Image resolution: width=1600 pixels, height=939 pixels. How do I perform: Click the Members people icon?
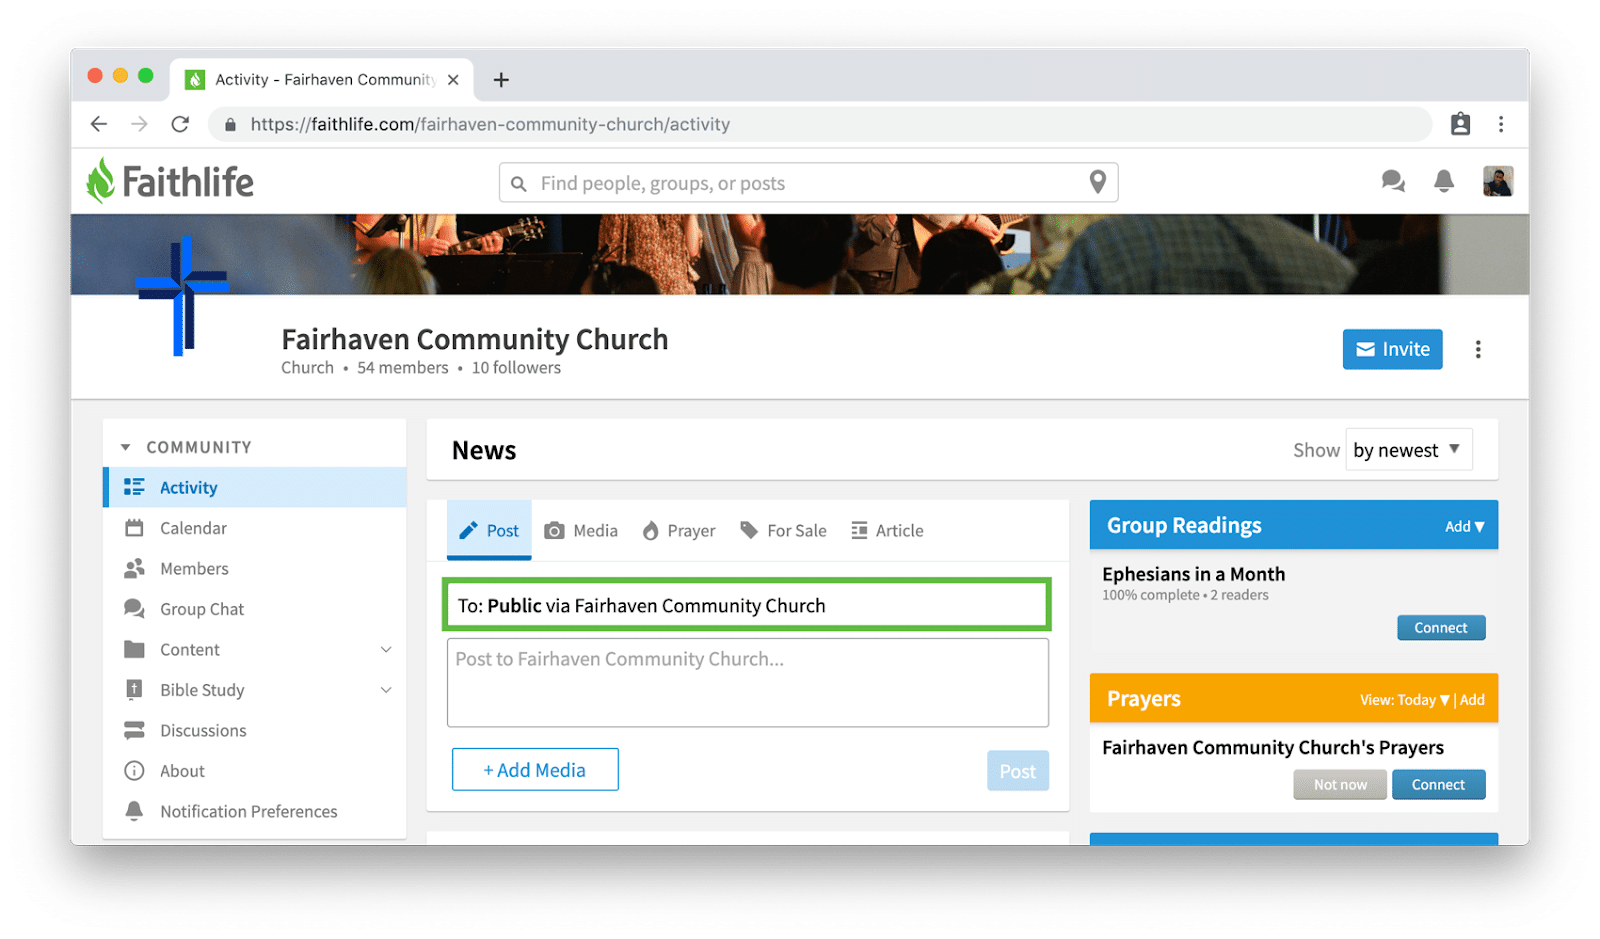click(x=134, y=568)
